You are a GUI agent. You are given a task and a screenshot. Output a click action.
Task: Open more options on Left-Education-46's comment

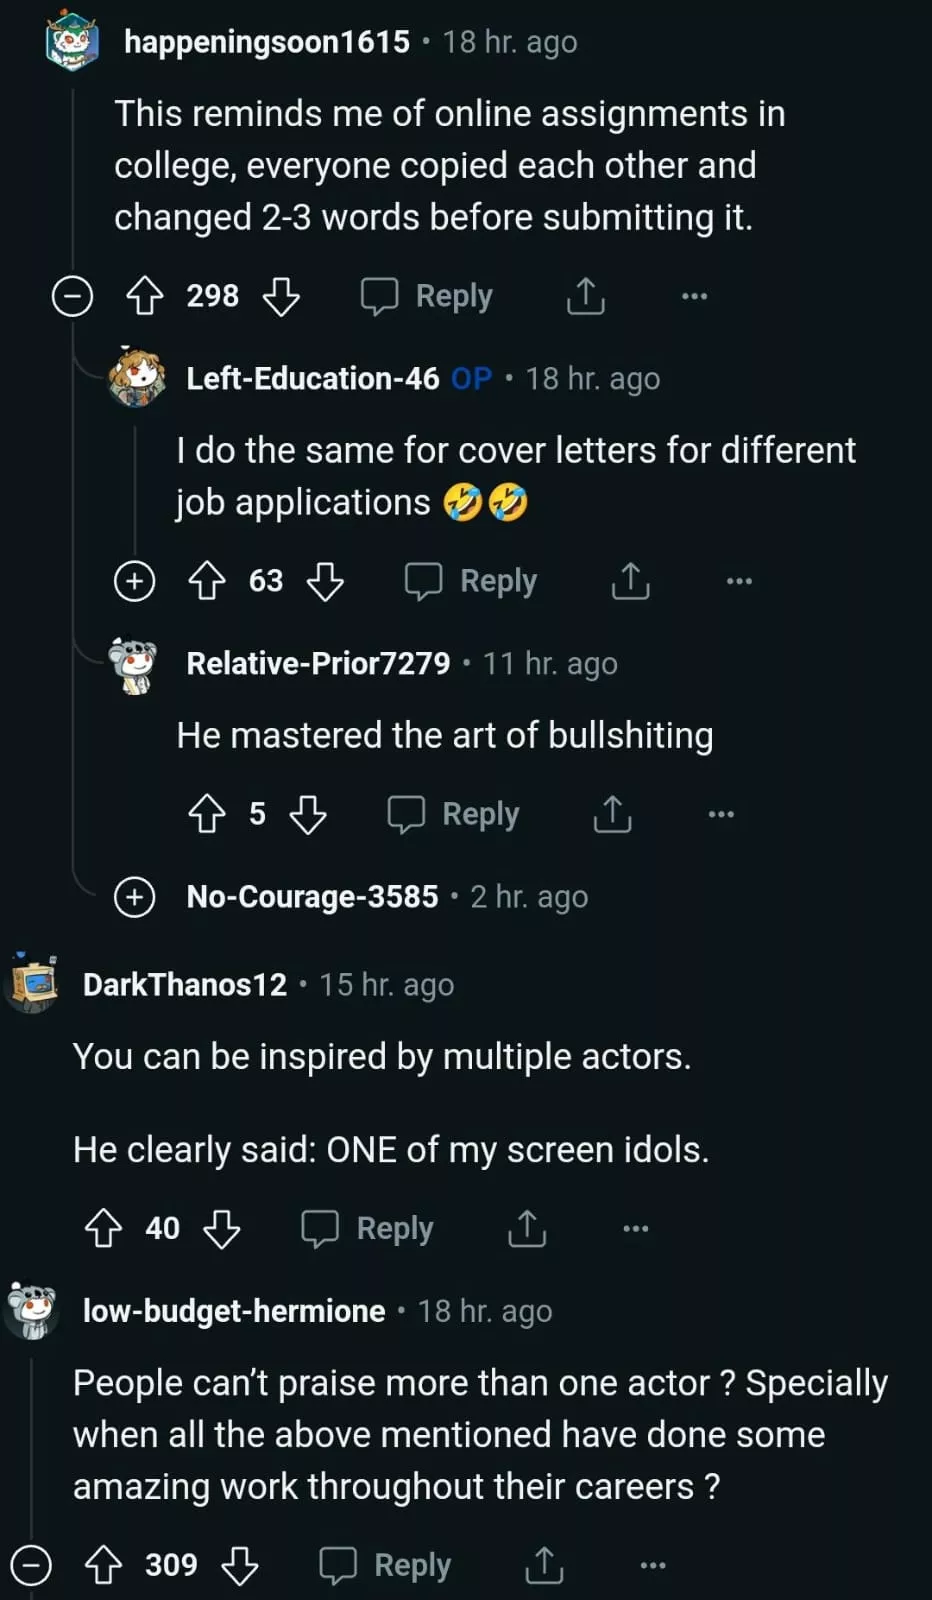pyautogui.click(x=739, y=581)
